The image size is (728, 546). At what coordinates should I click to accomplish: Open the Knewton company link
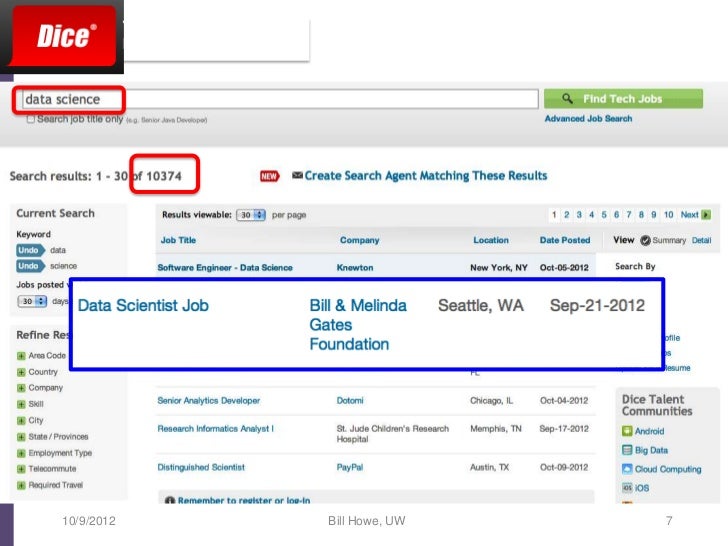click(355, 267)
